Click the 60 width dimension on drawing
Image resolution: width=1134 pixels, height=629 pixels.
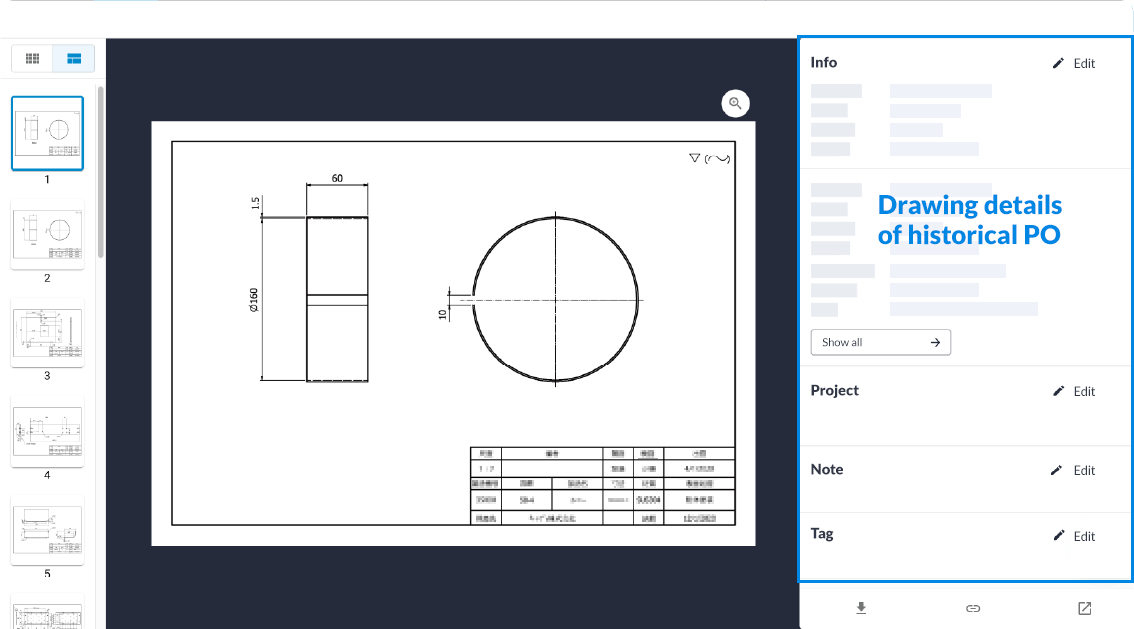click(x=337, y=178)
